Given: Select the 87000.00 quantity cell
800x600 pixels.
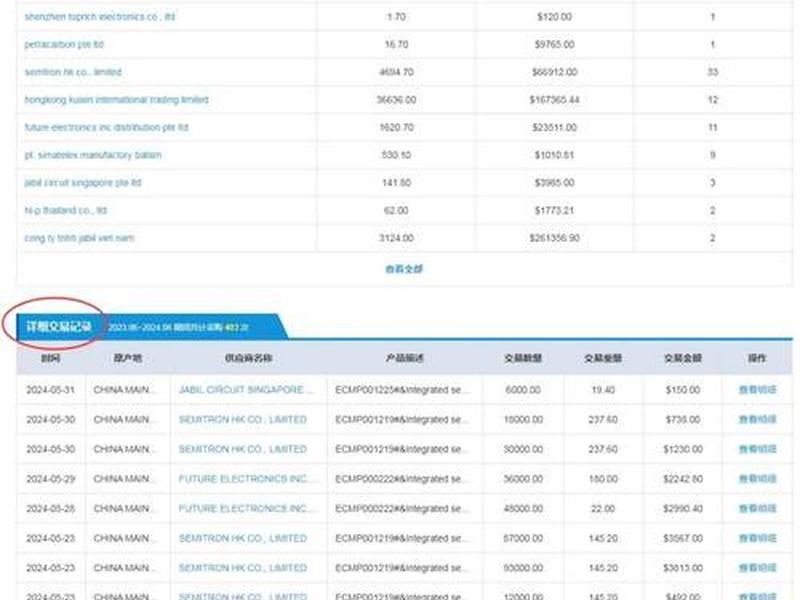Looking at the screenshot, I should click(523, 538).
